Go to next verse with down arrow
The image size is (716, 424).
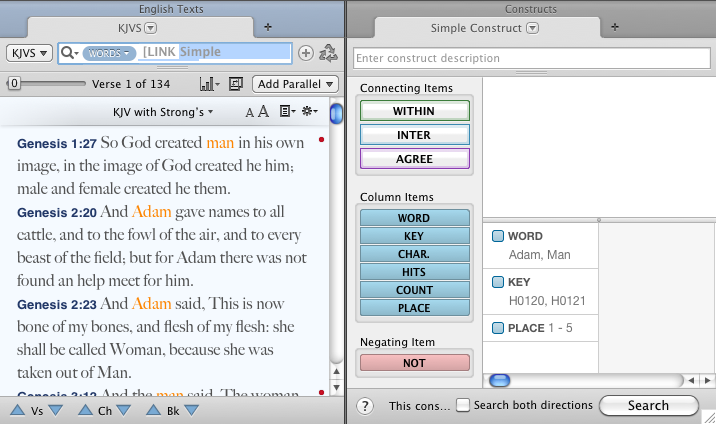pyautogui.click(x=55, y=410)
